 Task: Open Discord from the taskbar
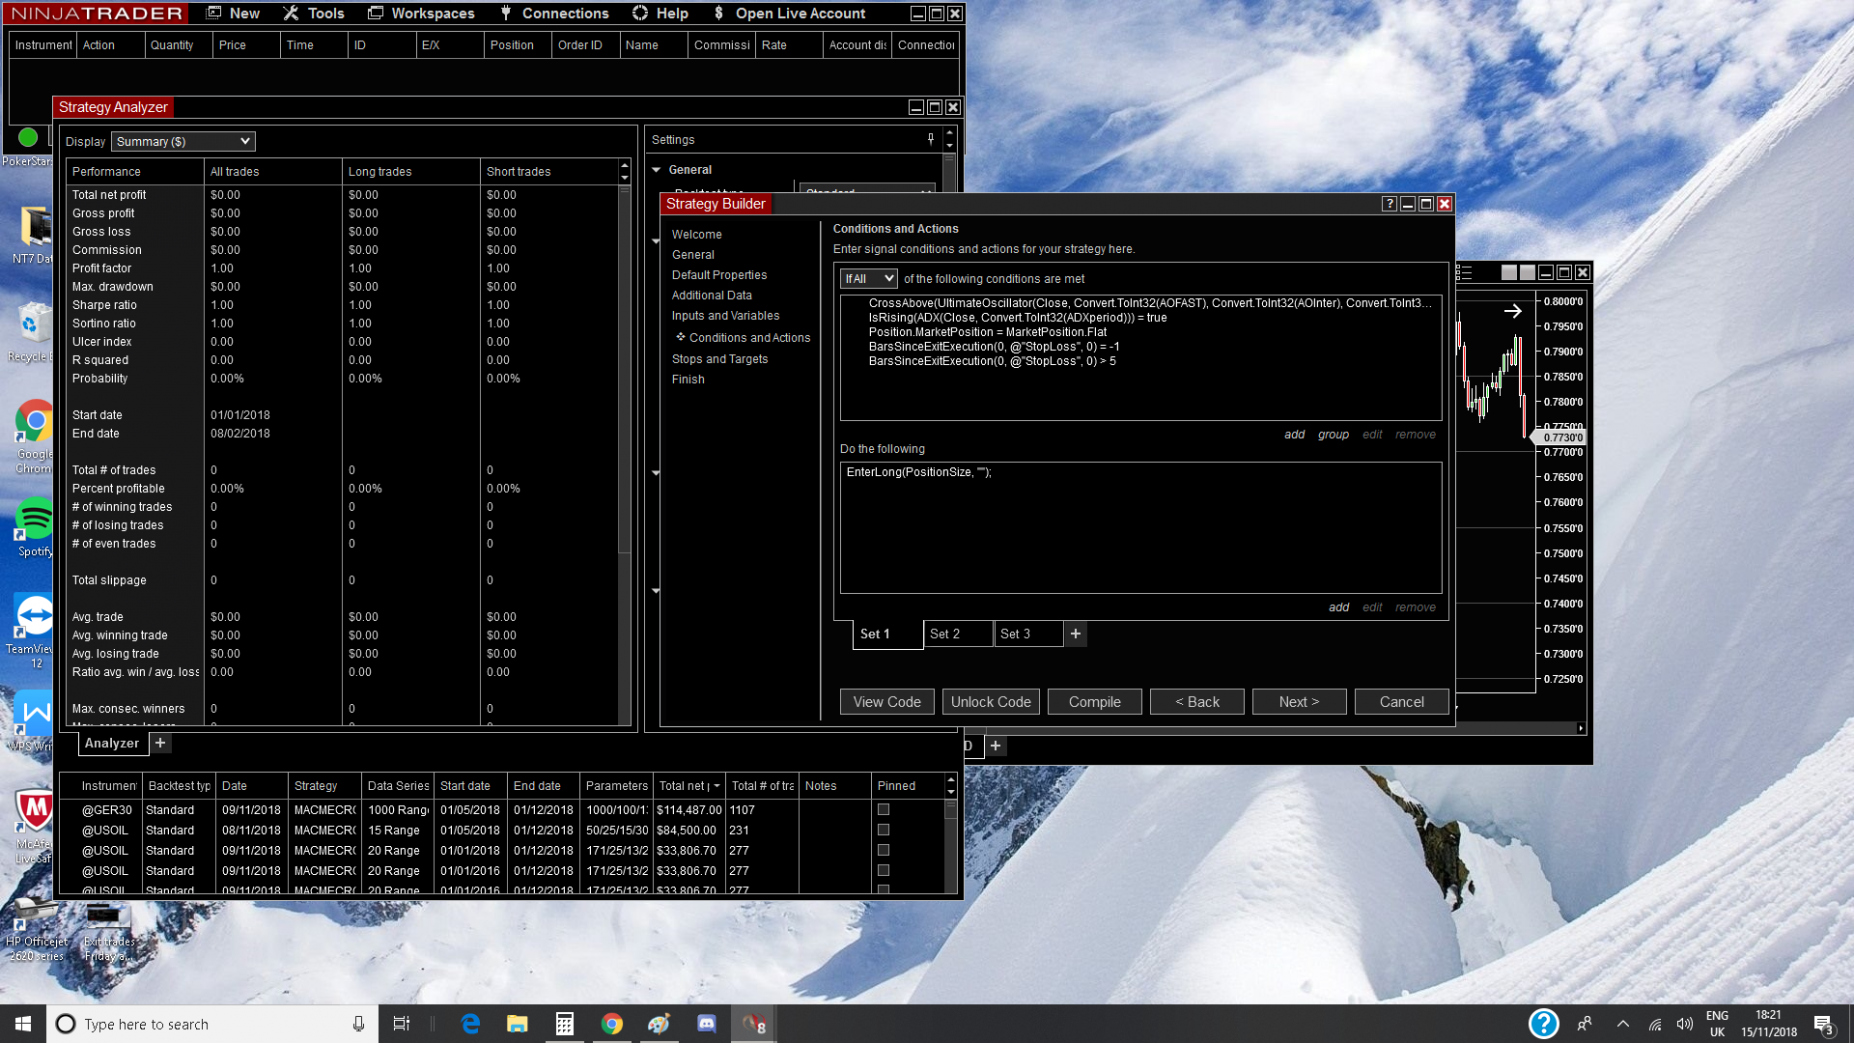coord(707,1024)
